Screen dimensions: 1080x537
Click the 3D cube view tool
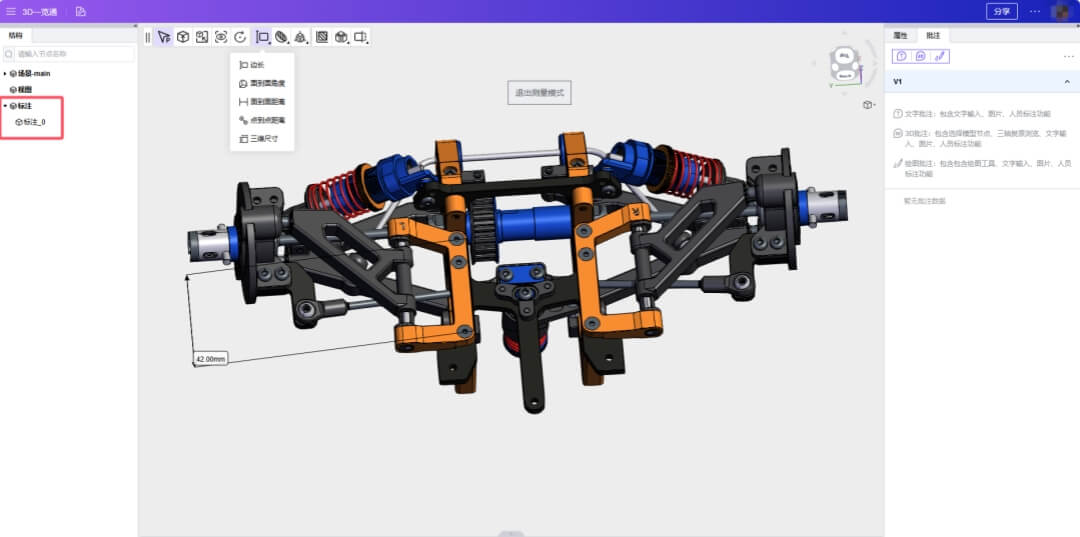(x=183, y=37)
